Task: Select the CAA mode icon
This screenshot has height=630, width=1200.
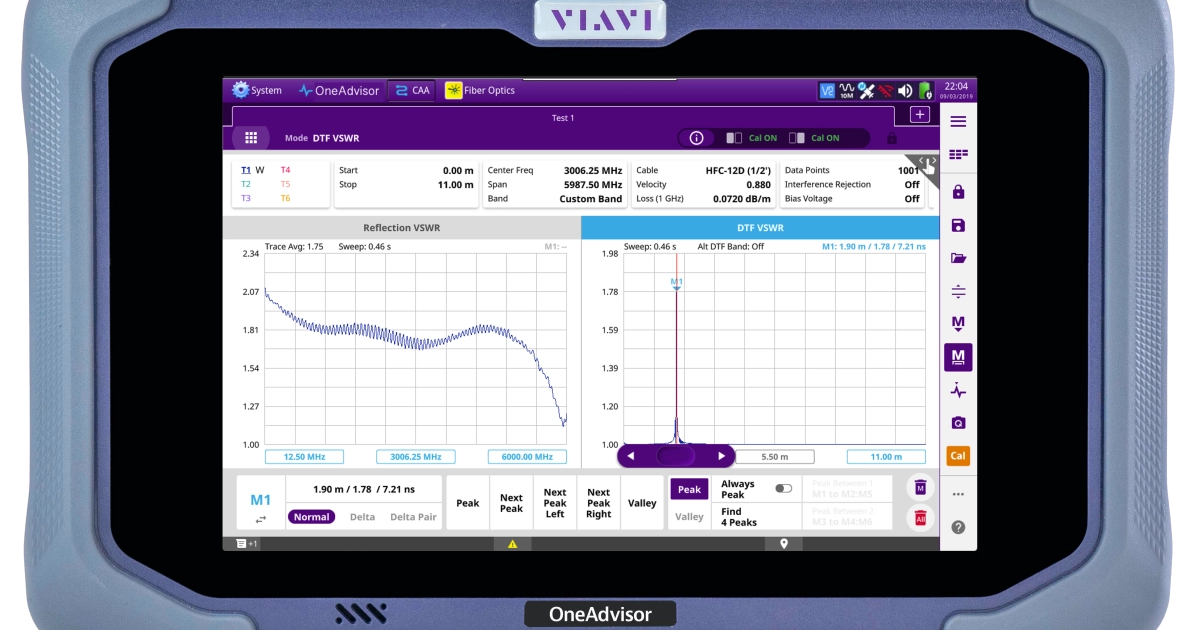Action: pyautogui.click(x=410, y=90)
